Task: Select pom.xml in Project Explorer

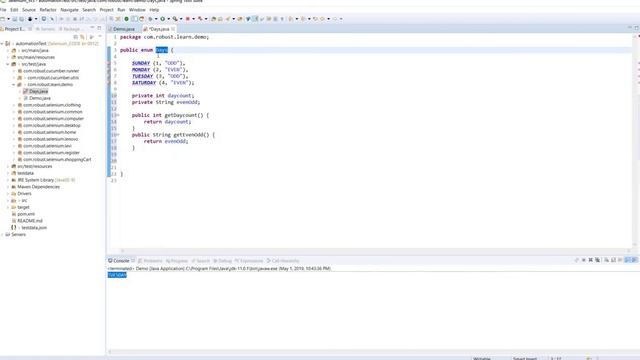Action: pyautogui.click(x=26, y=214)
